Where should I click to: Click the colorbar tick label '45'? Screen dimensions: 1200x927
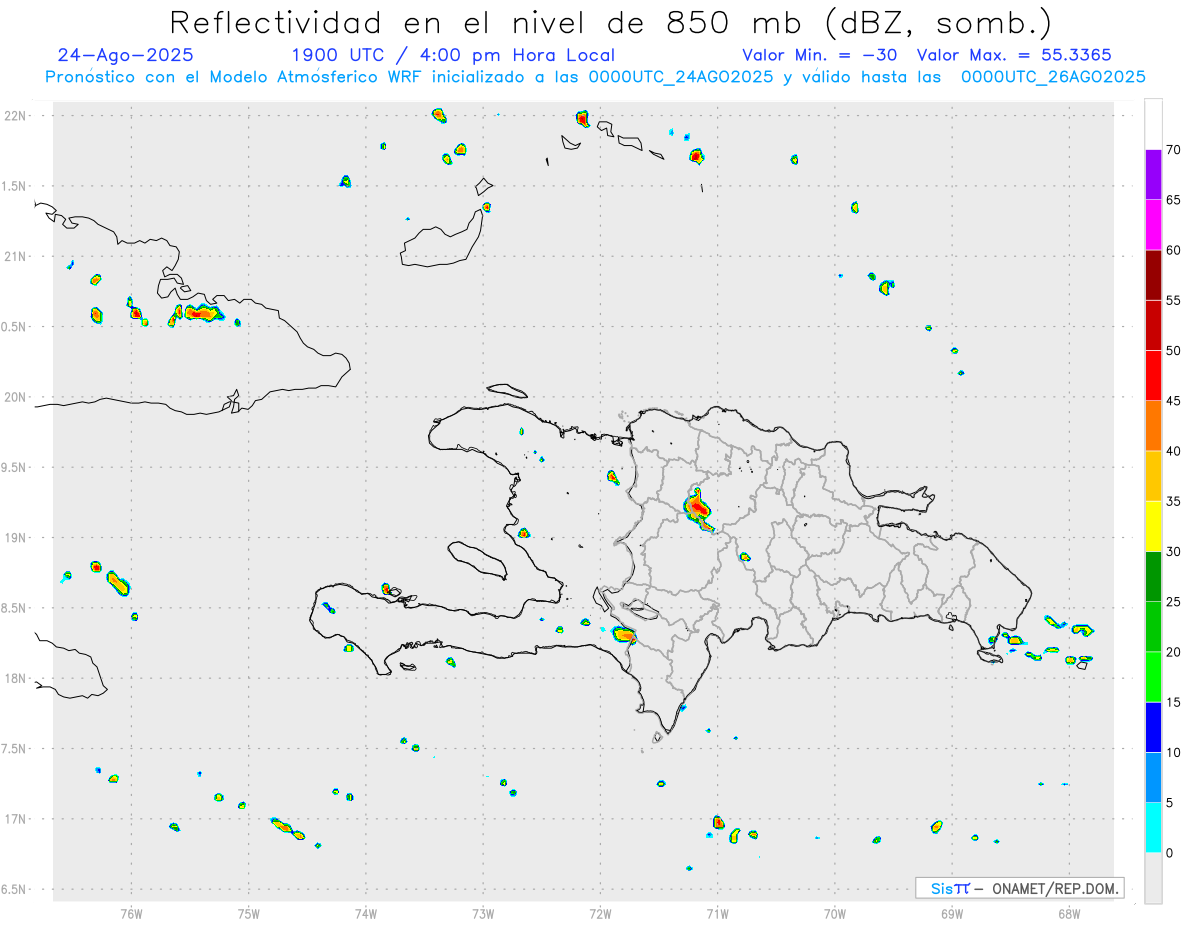click(1173, 401)
